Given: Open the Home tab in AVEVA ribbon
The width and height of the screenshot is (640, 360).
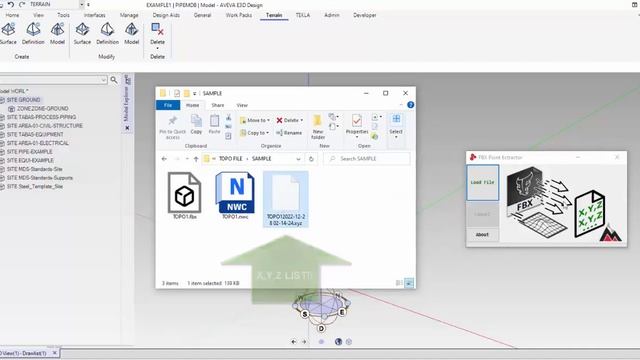Looking at the screenshot, I should 12,15.
